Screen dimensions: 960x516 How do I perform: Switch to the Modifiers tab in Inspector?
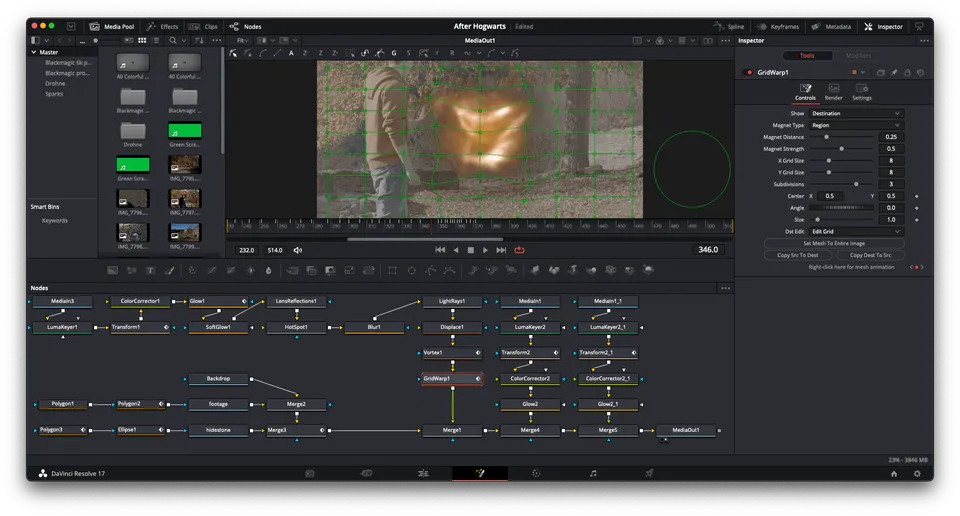pyautogui.click(x=858, y=56)
